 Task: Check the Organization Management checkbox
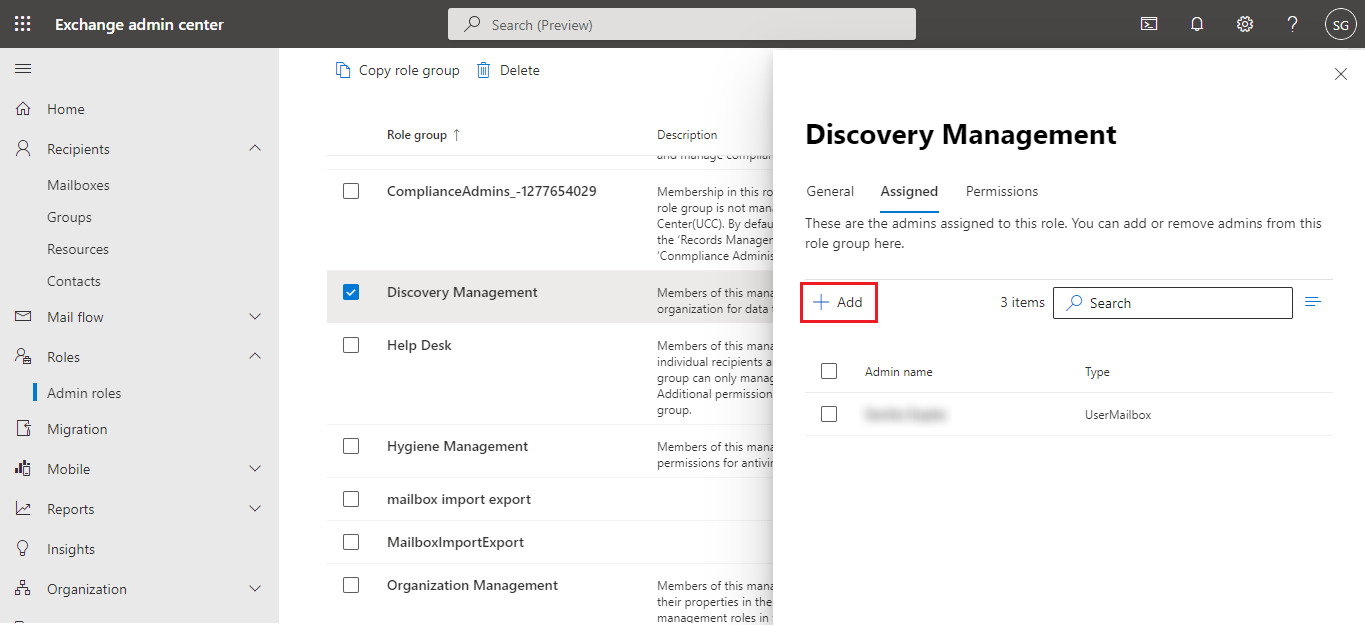click(x=351, y=585)
